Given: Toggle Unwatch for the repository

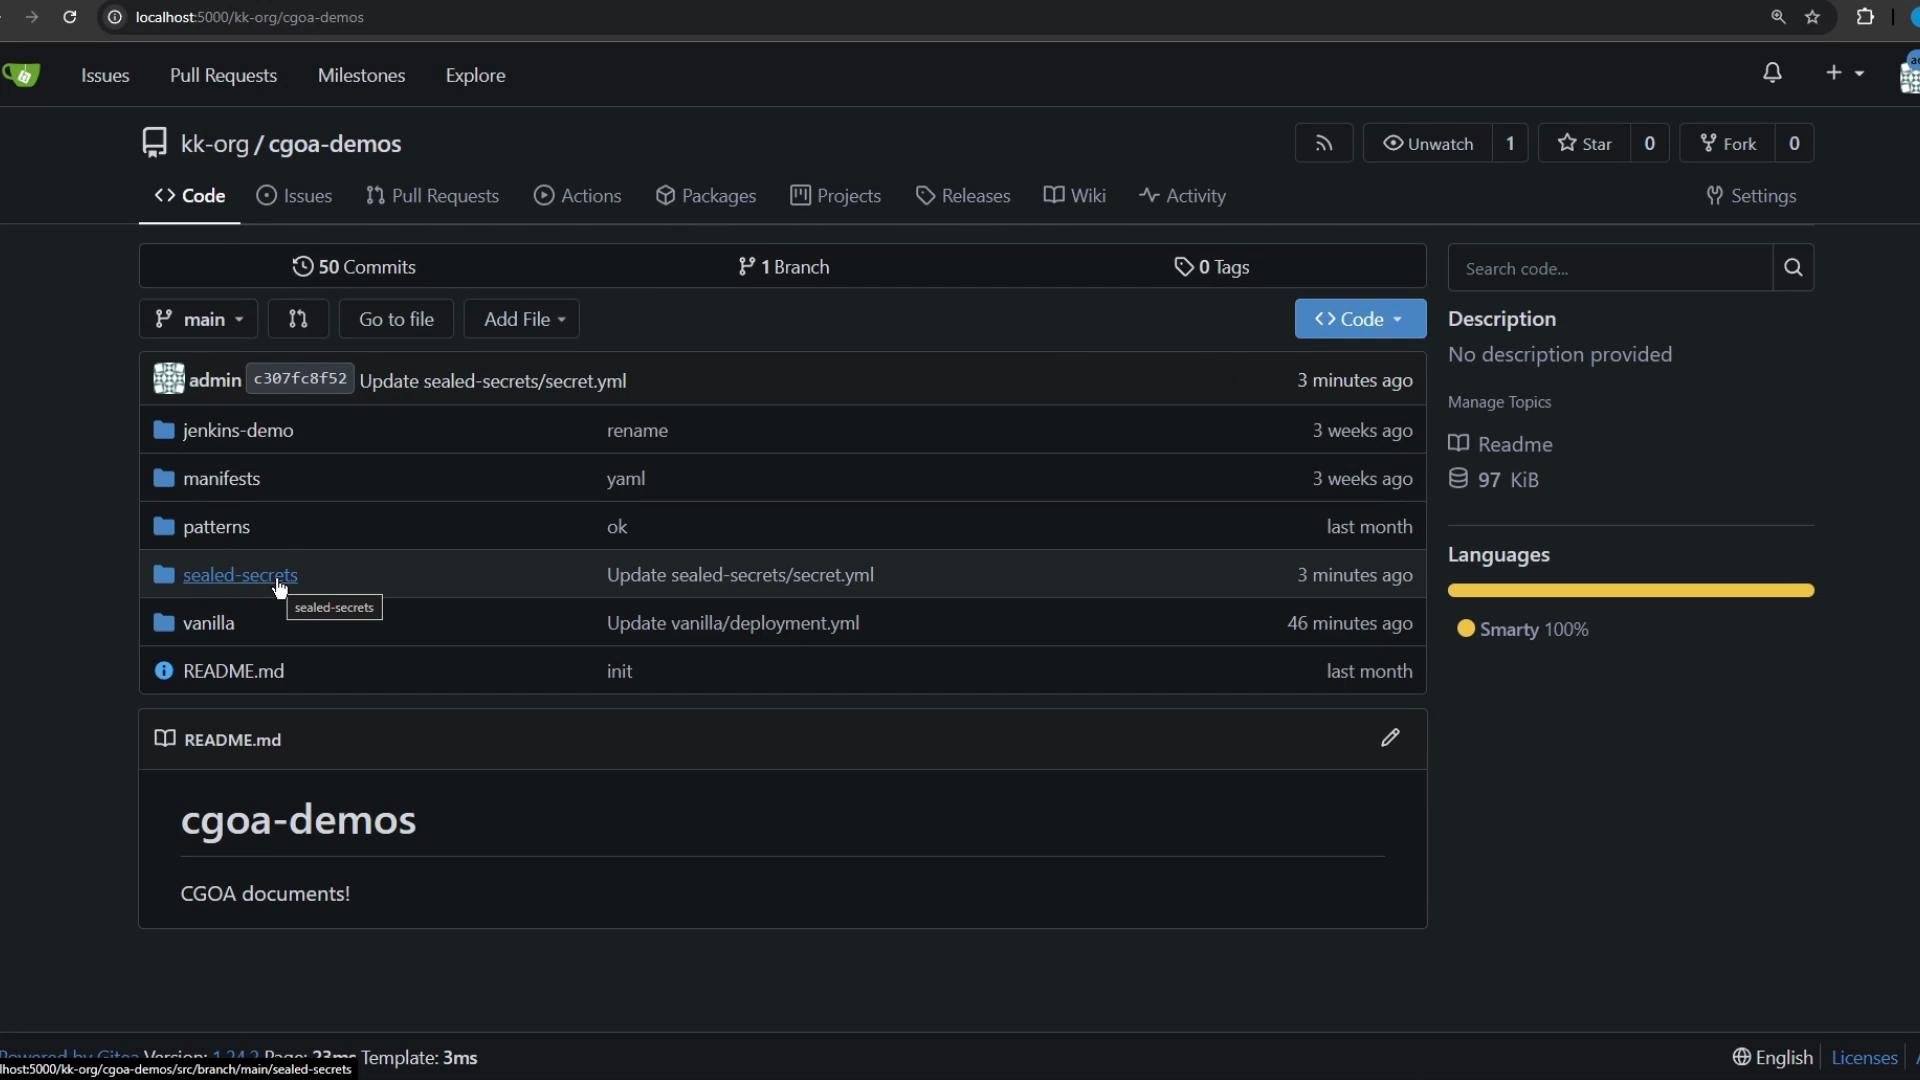Looking at the screenshot, I should pyautogui.click(x=1427, y=143).
